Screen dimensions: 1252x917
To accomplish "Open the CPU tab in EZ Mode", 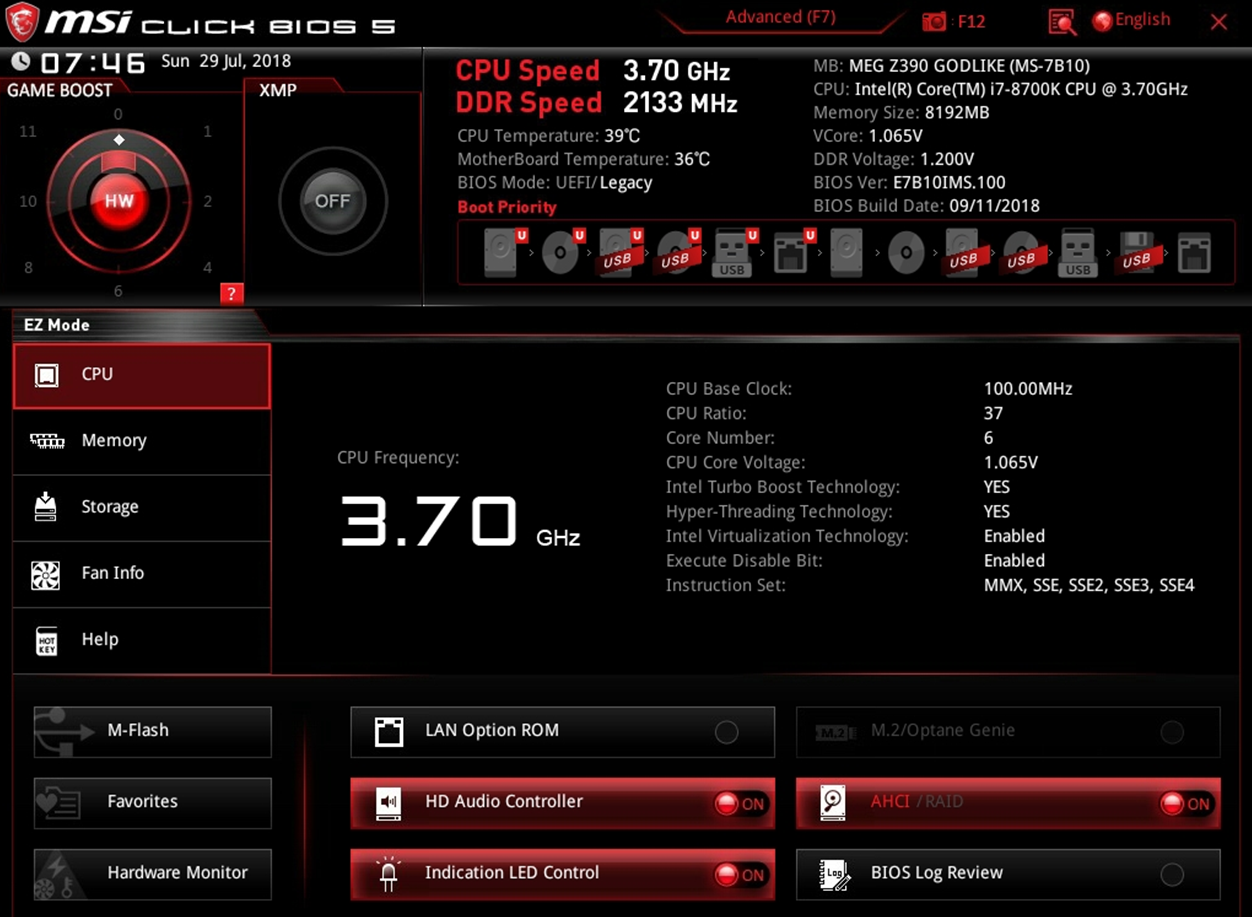I will [x=142, y=375].
